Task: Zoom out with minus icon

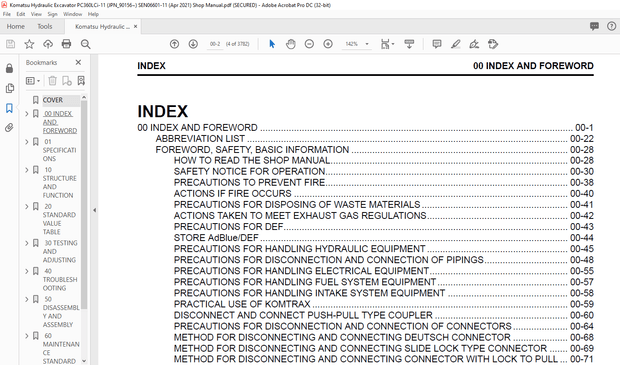Action: [x=309, y=44]
